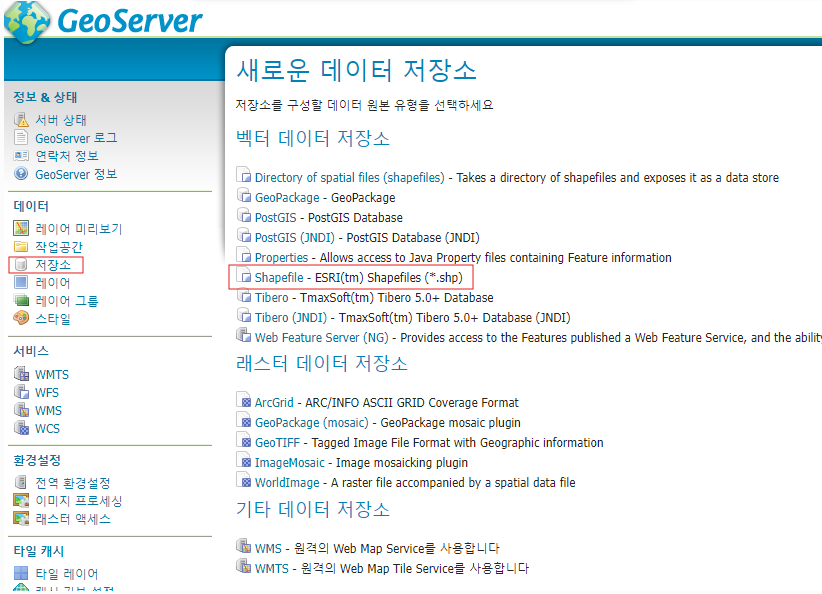822x594 pixels.
Task: Choose ImageMosaic raster store
Action: pos(290,462)
